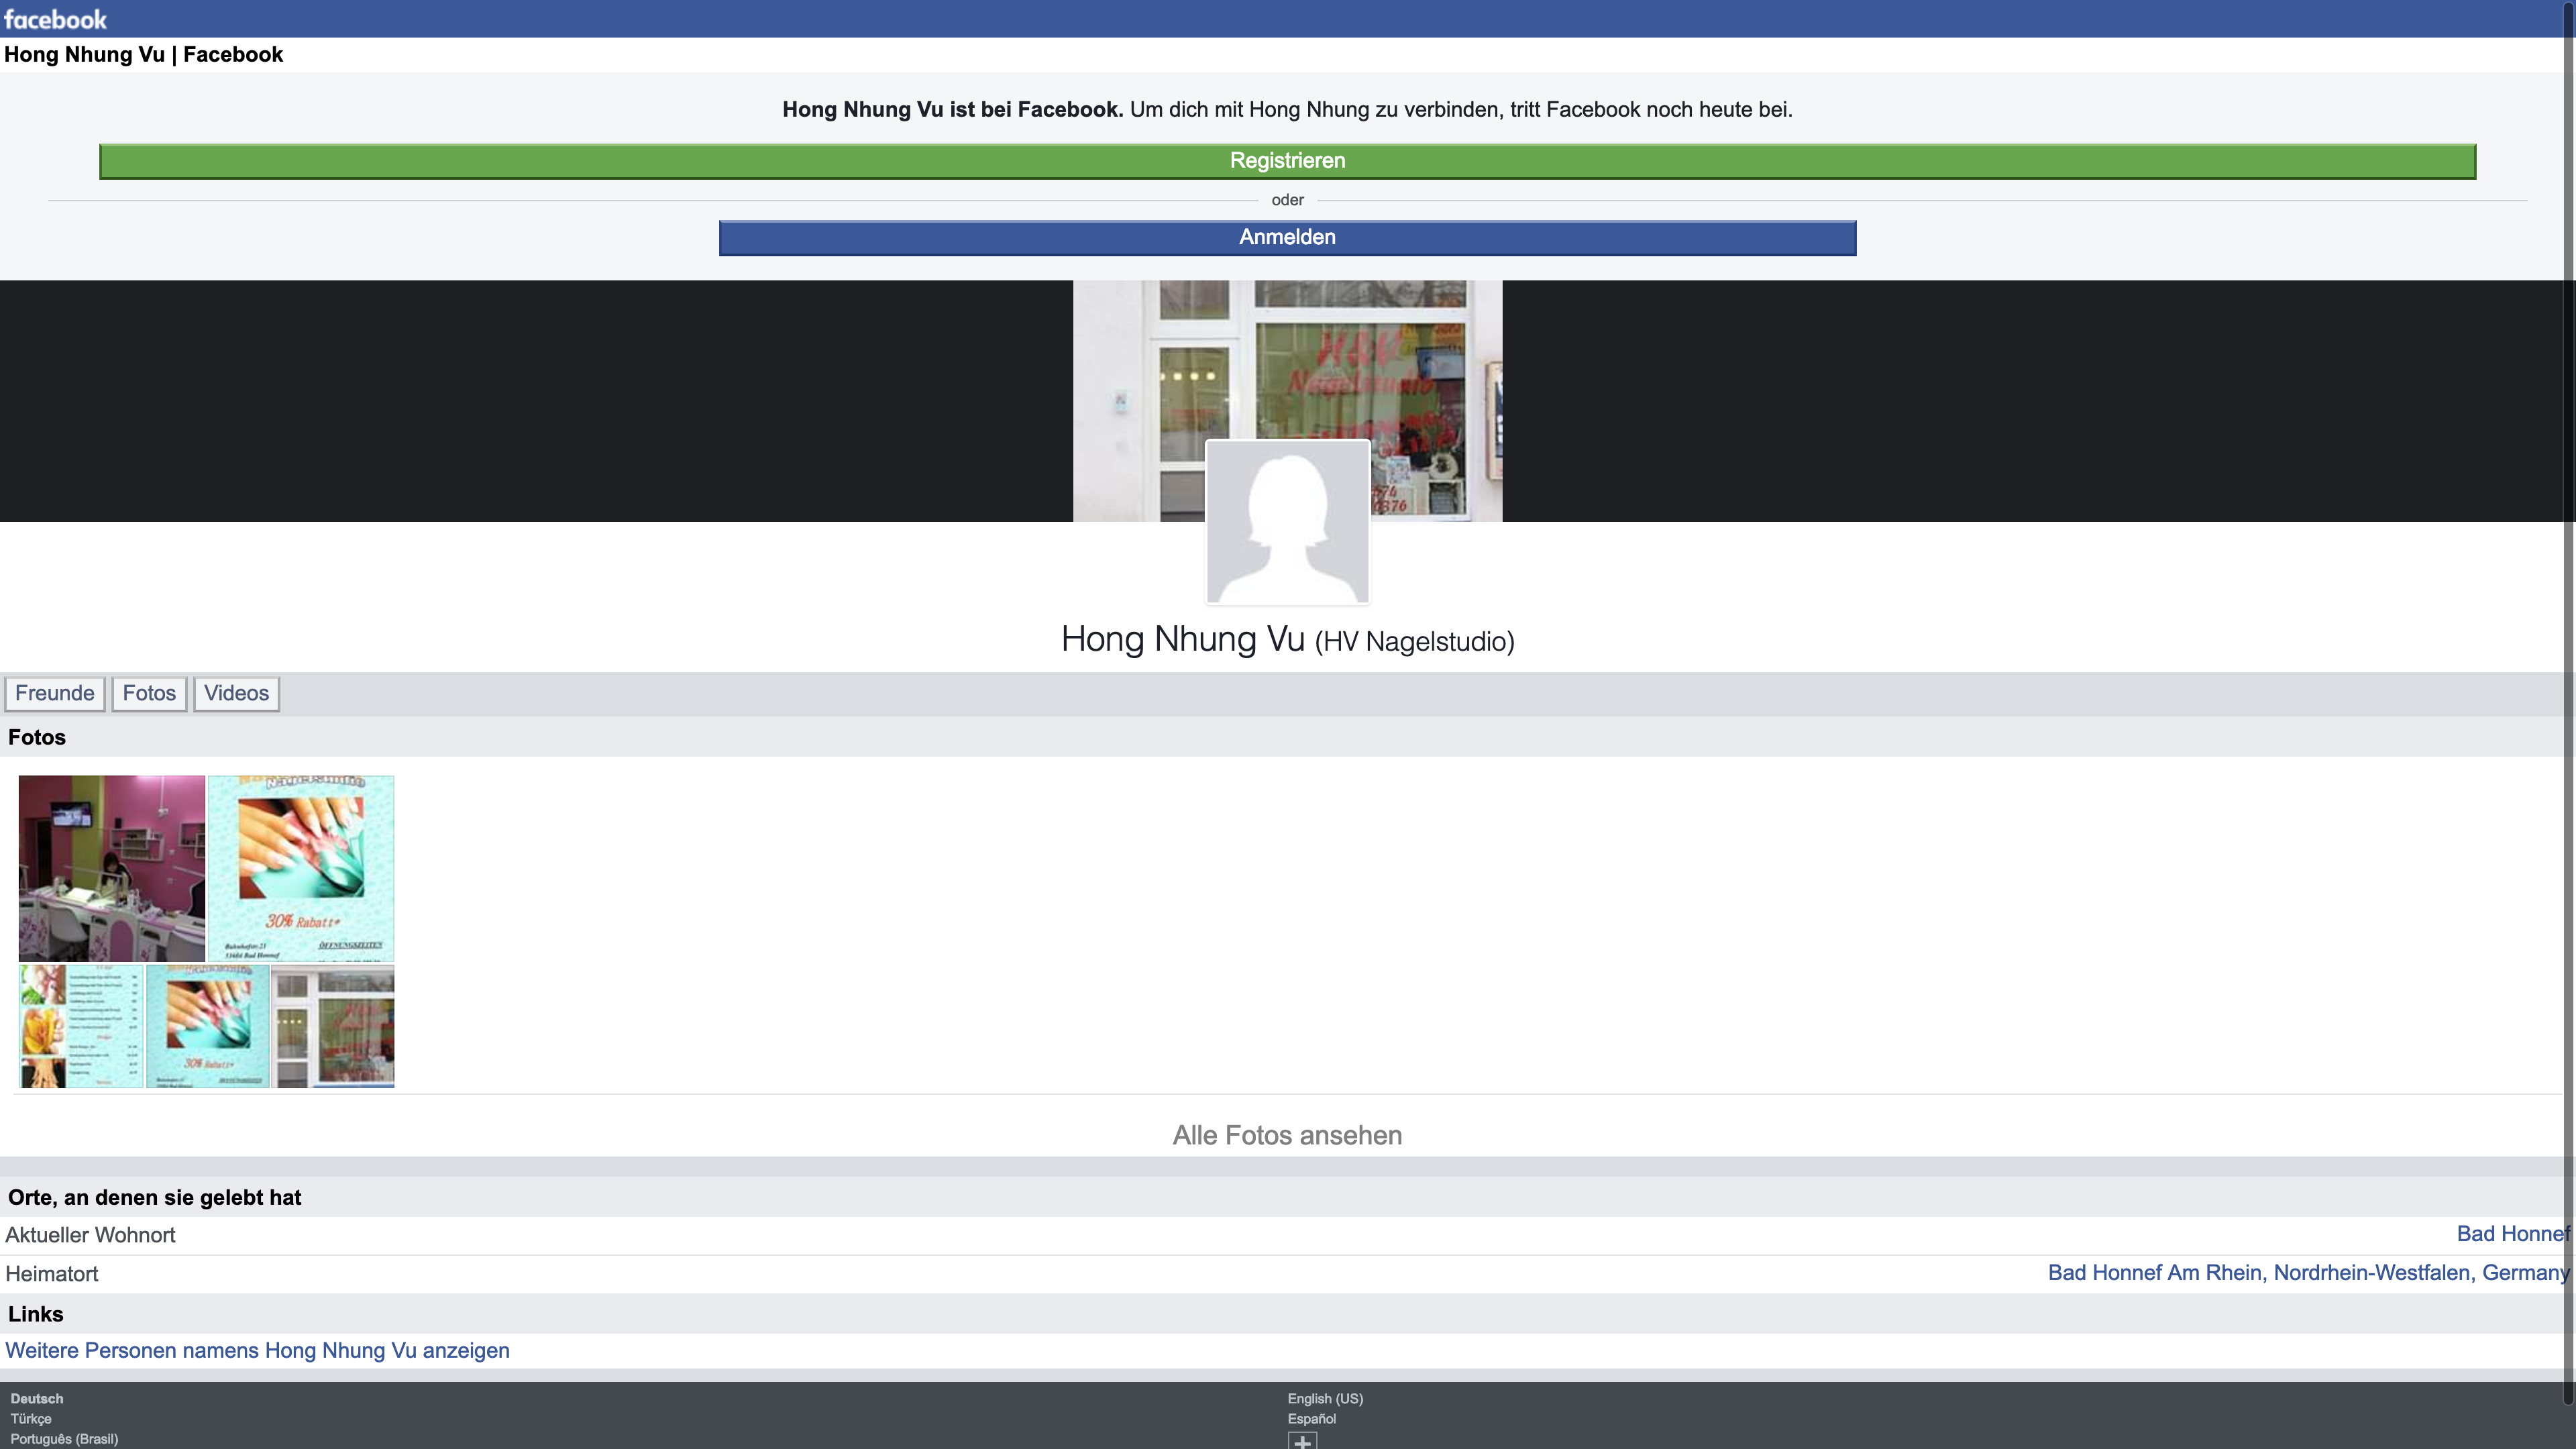2576x1449 pixels.
Task: Open the large 30% Rabatt flyer photo
Action: [x=301, y=868]
